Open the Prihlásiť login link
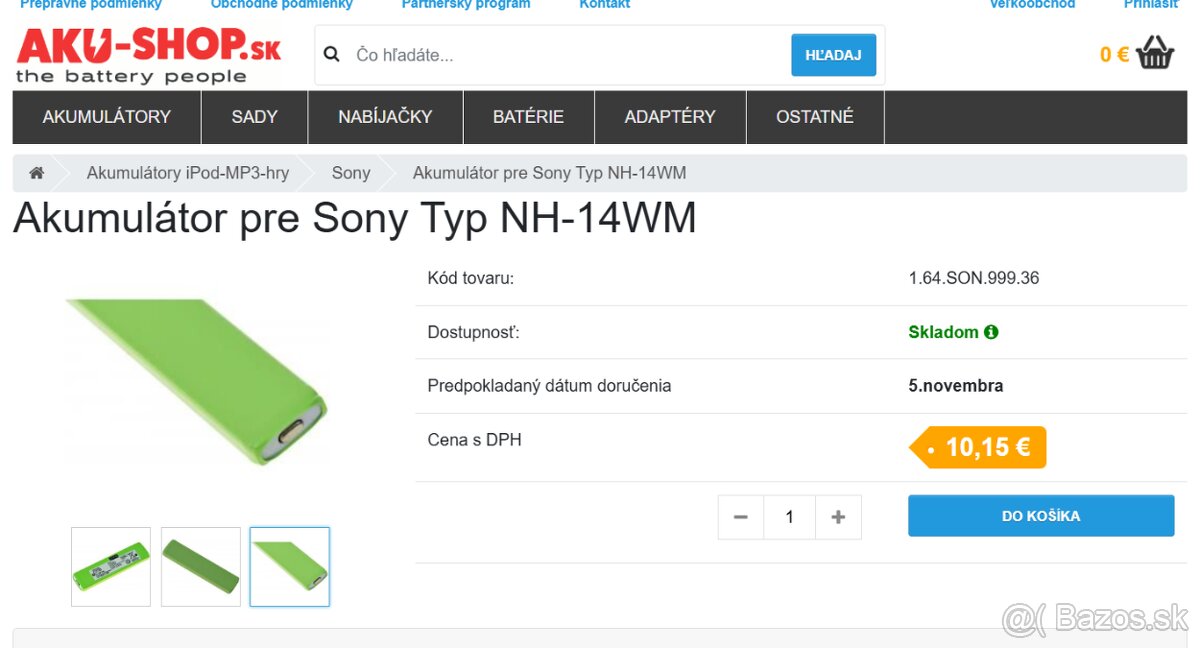Image resolution: width=1200 pixels, height=648 pixels. [1150, 4]
